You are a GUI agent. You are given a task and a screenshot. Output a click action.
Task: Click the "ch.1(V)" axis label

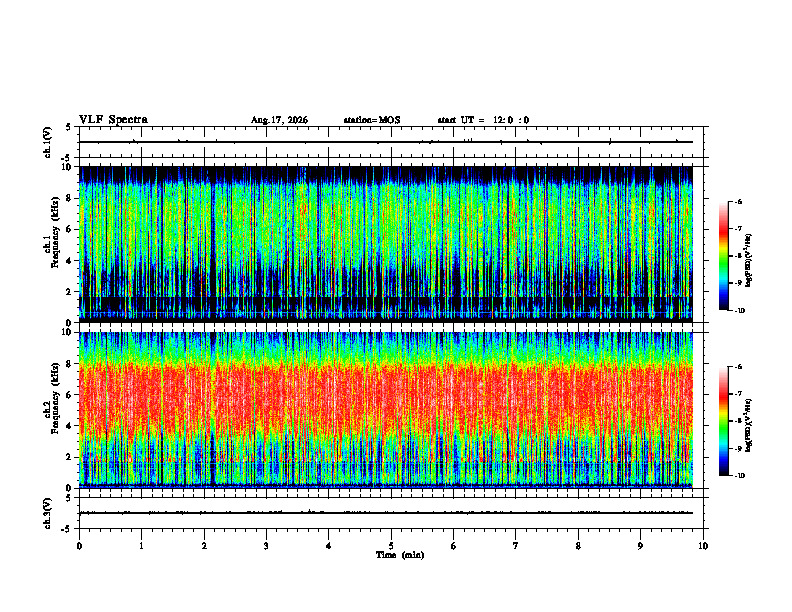pos(47,142)
